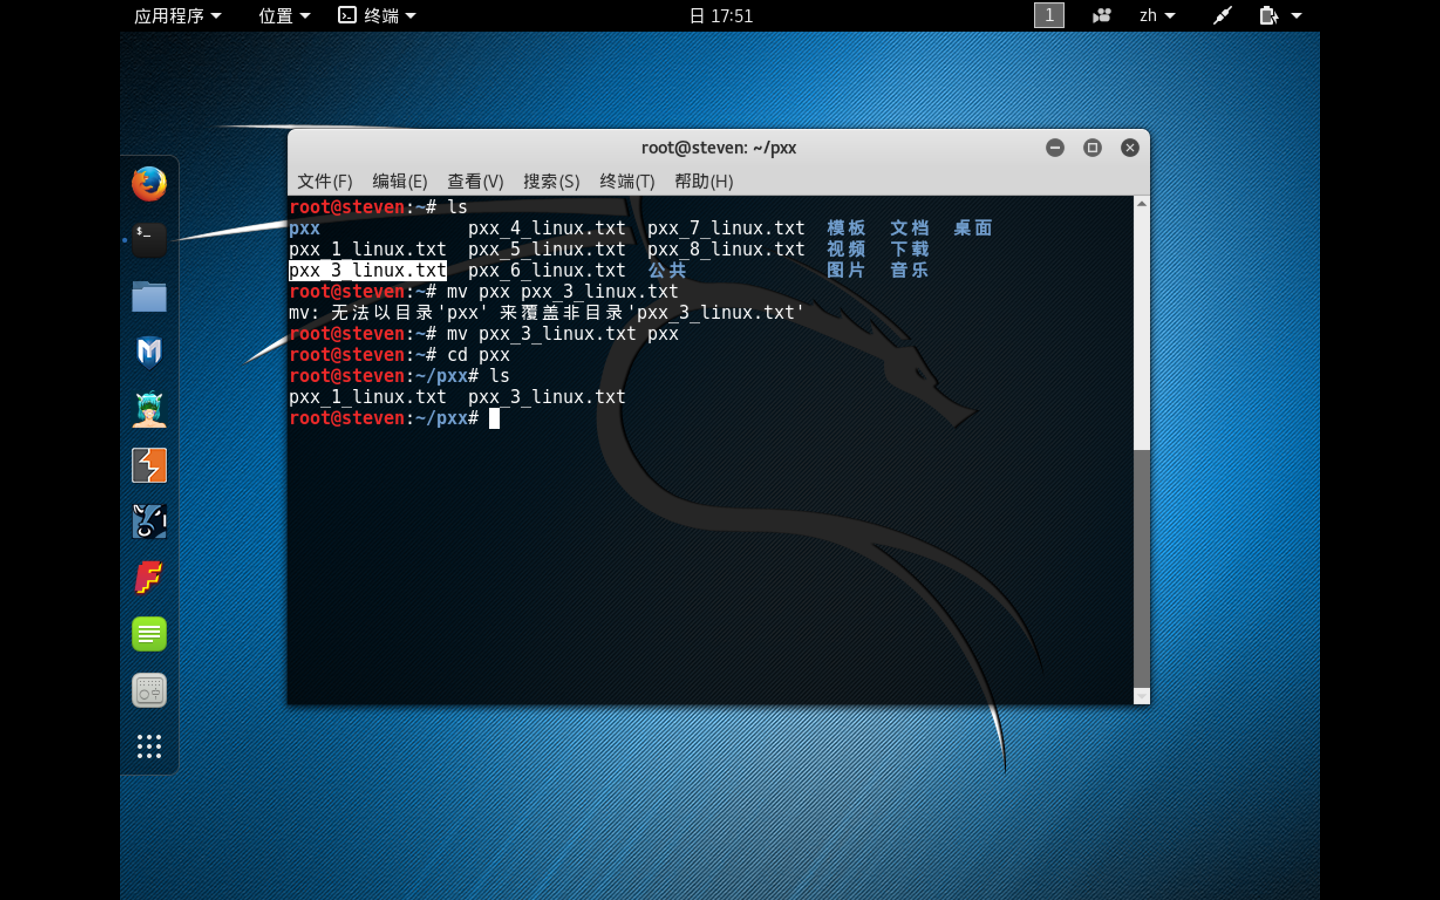This screenshot has width=1440, height=900.
Task: Close the terminal window
Action: point(1130,148)
